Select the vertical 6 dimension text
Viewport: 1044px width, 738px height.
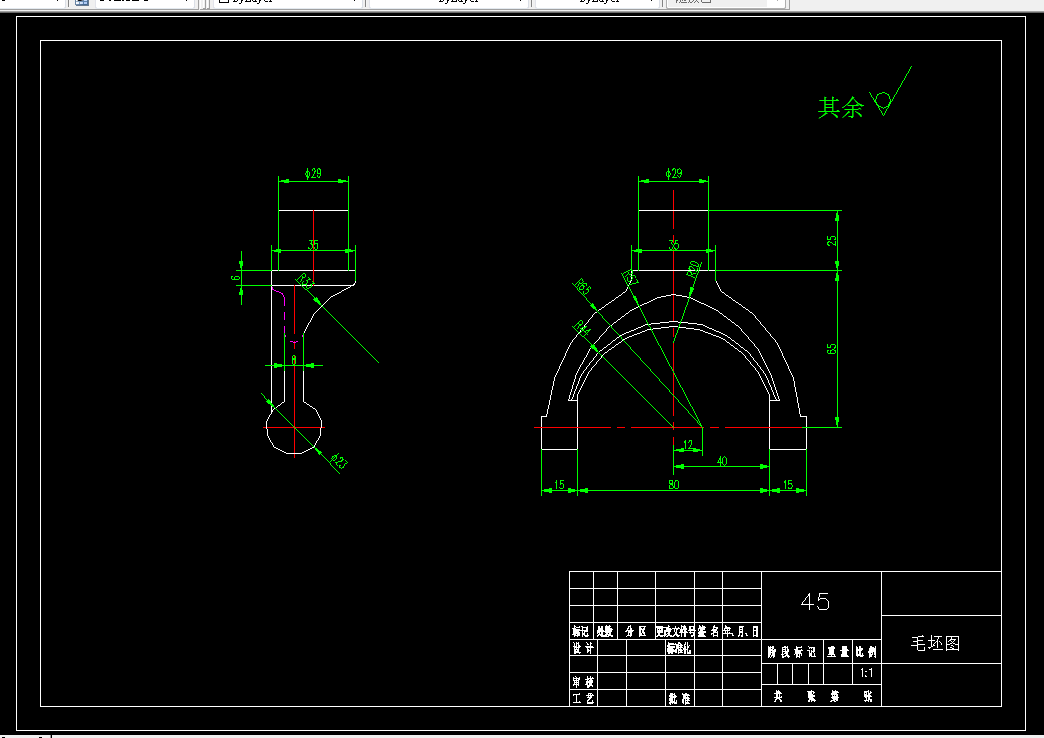(x=235, y=277)
